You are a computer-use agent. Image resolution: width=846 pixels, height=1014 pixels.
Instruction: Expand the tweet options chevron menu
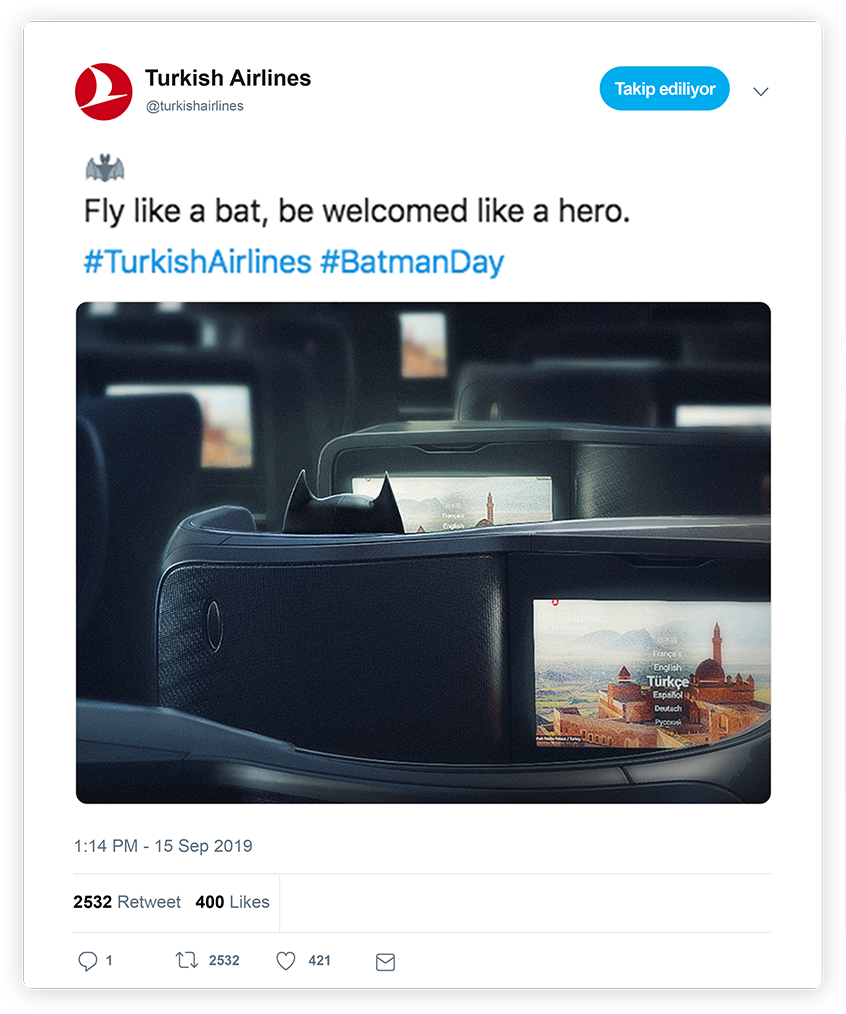(x=761, y=91)
